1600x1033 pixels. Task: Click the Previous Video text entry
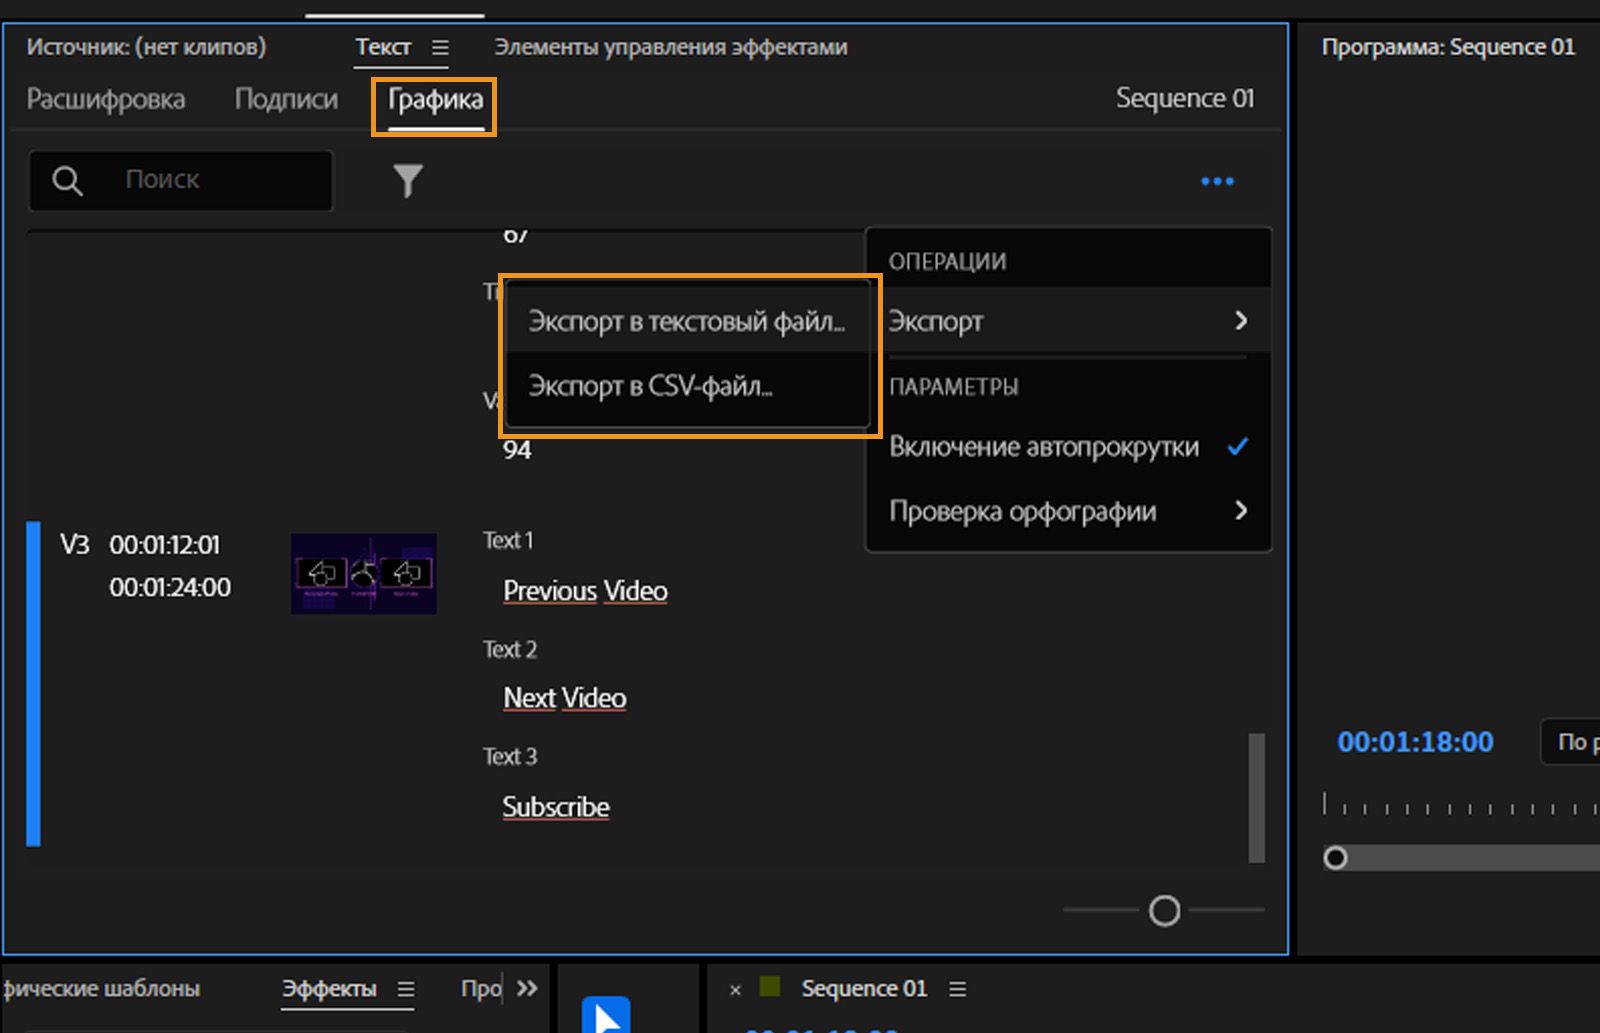(x=585, y=591)
